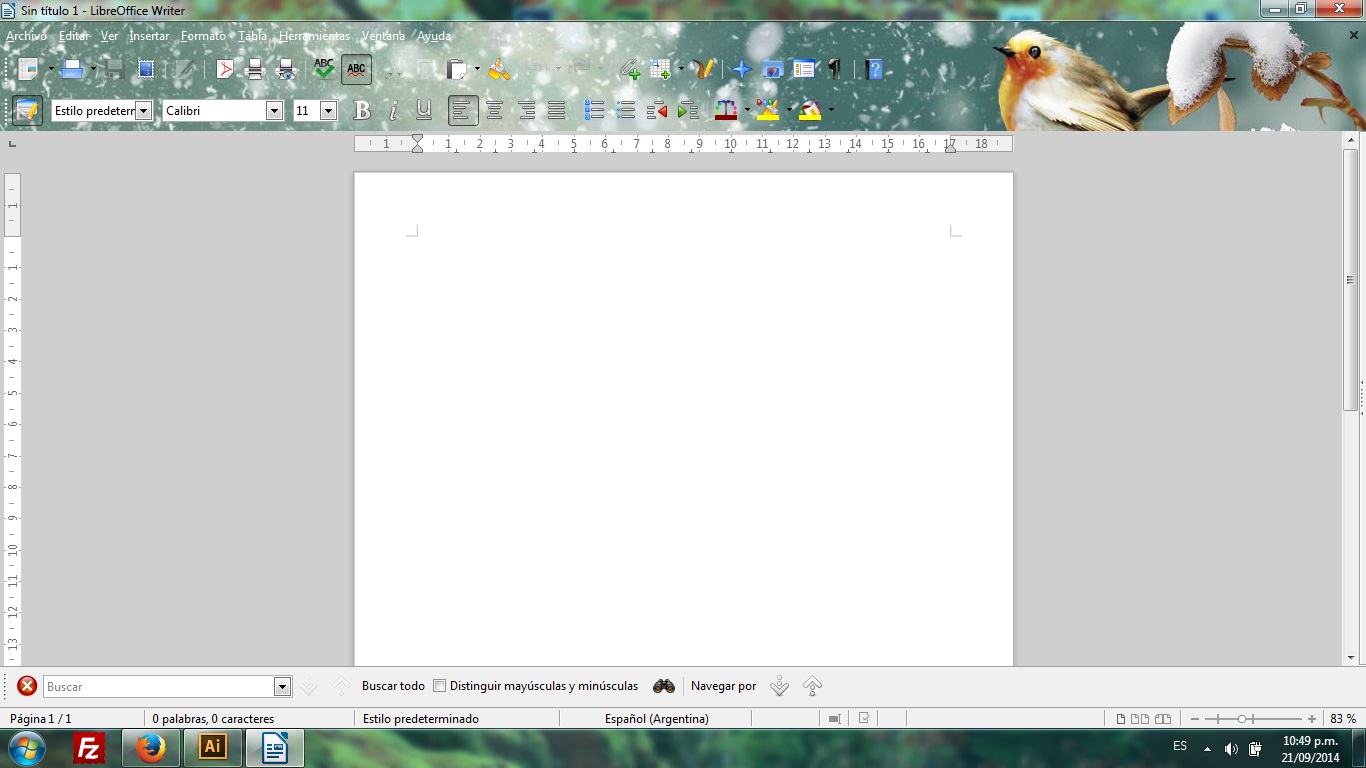Image resolution: width=1366 pixels, height=768 pixels.
Task: Run spelling and grammar check
Action: coord(324,69)
